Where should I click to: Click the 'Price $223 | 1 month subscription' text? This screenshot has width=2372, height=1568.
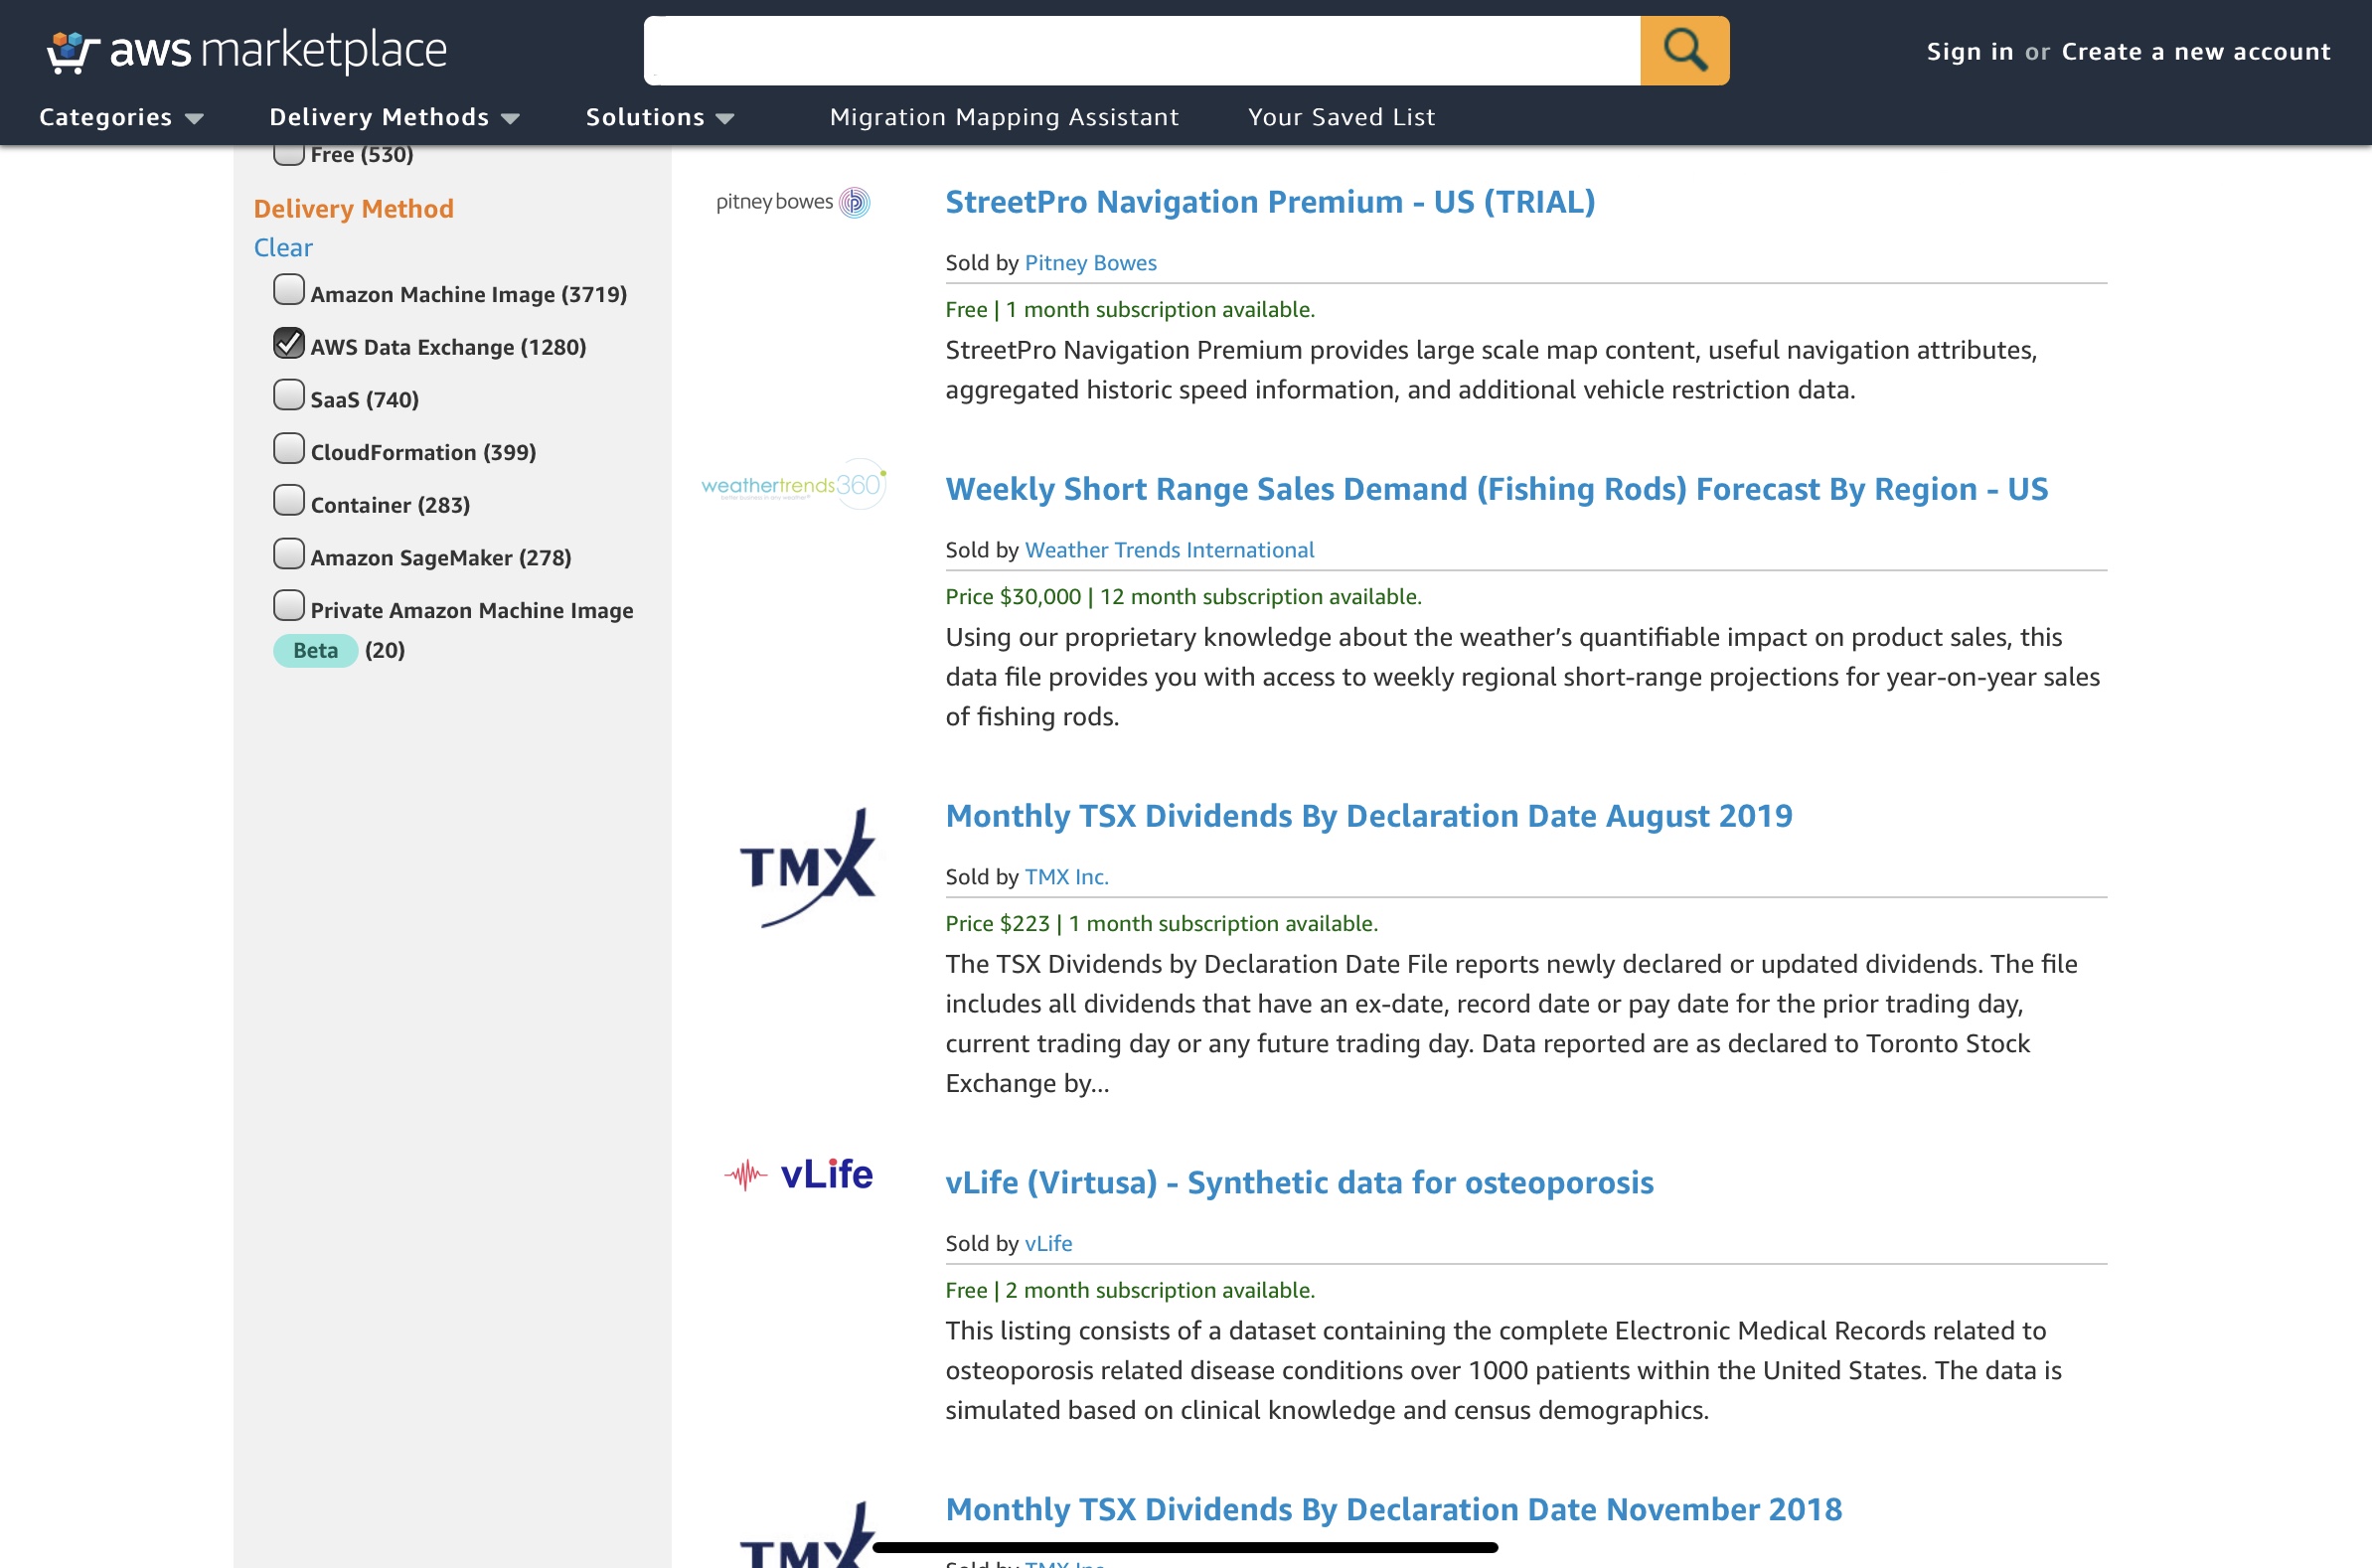point(1161,924)
